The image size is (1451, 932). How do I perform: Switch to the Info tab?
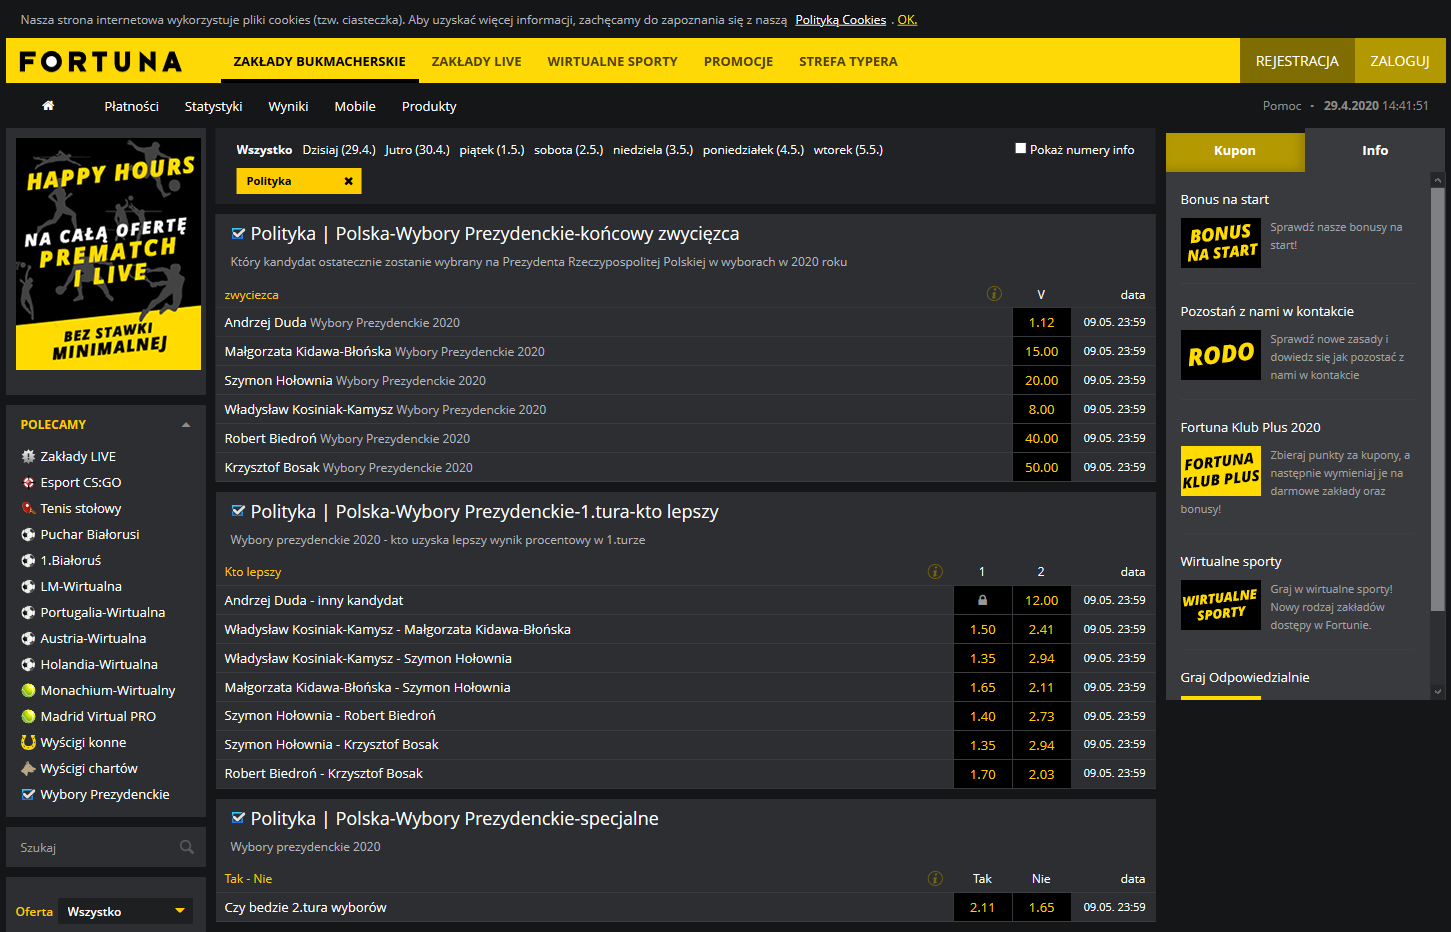1375,150
